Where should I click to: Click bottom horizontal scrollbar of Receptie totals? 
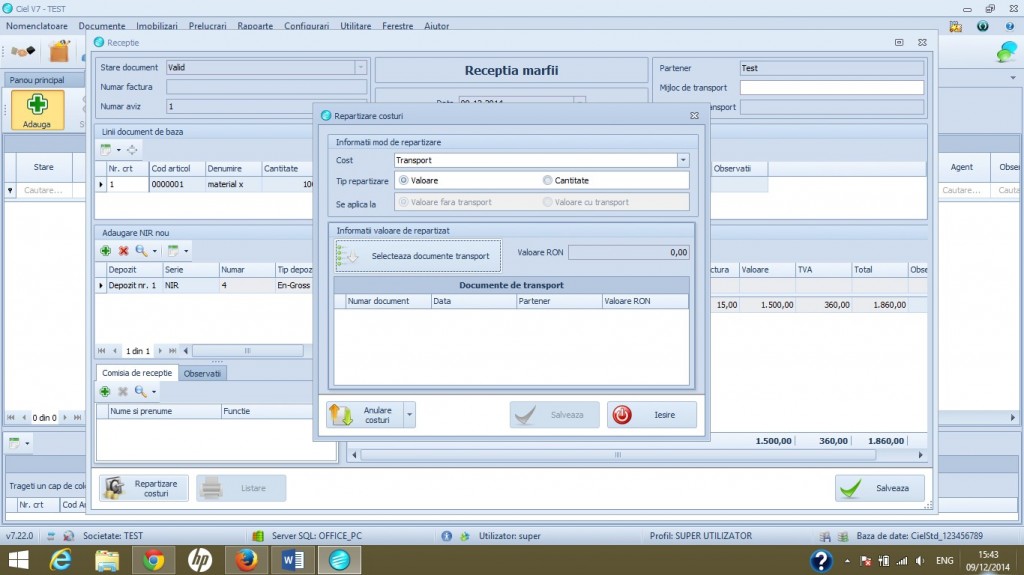[x=618, y=455]
